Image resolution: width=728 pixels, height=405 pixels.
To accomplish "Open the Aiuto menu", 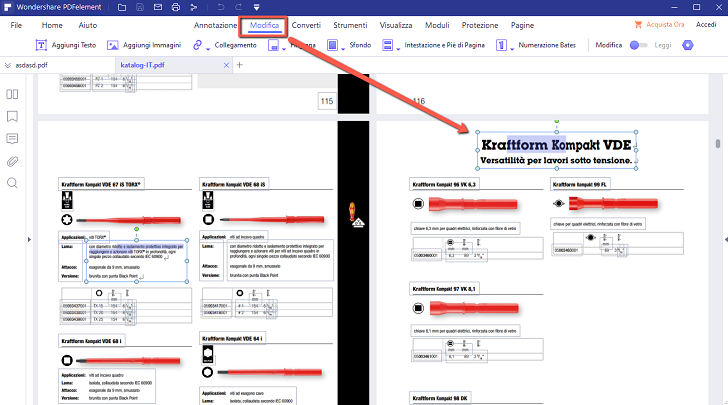I will (x=88, y=25).
